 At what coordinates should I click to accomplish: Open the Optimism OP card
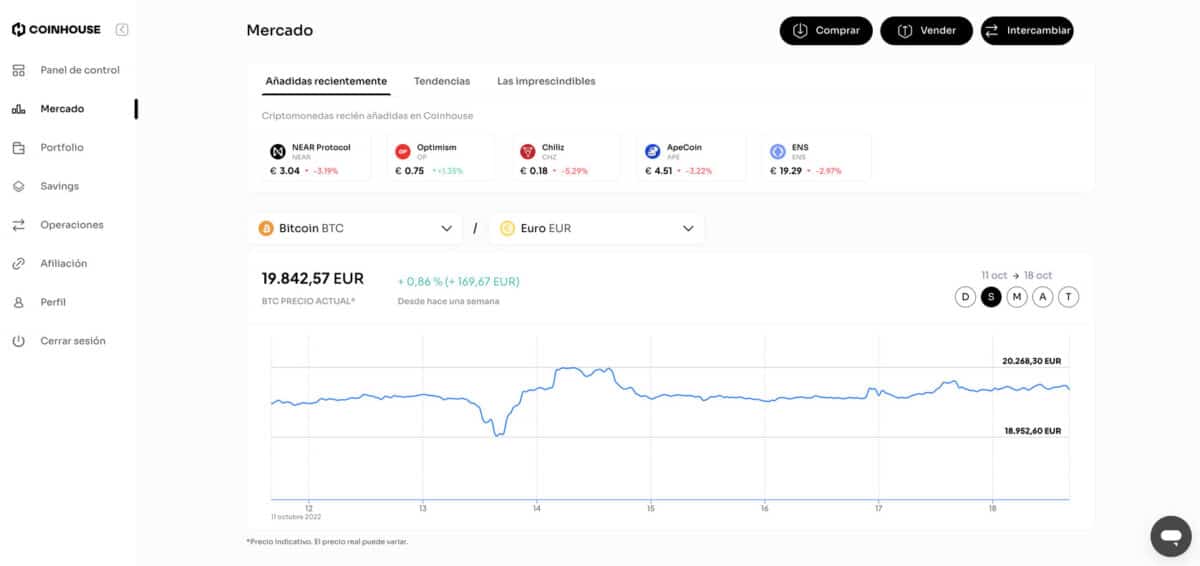(x=440, y=158)
